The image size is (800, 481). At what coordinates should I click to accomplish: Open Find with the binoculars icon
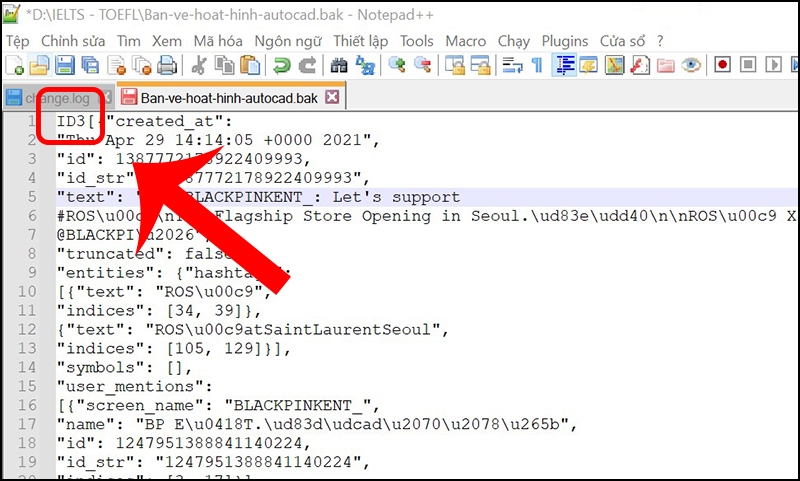pyautogui.click(x=339, y=65)
